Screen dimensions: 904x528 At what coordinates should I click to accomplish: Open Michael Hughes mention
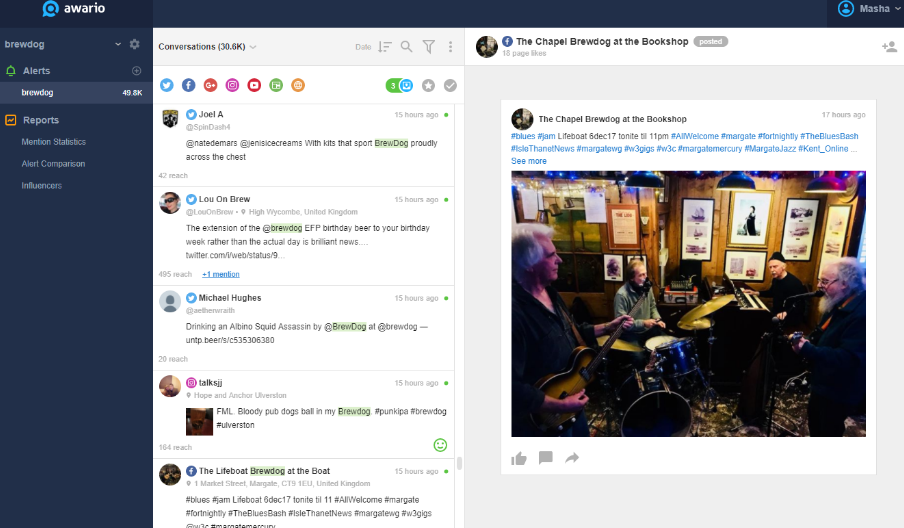coord(304,327)
